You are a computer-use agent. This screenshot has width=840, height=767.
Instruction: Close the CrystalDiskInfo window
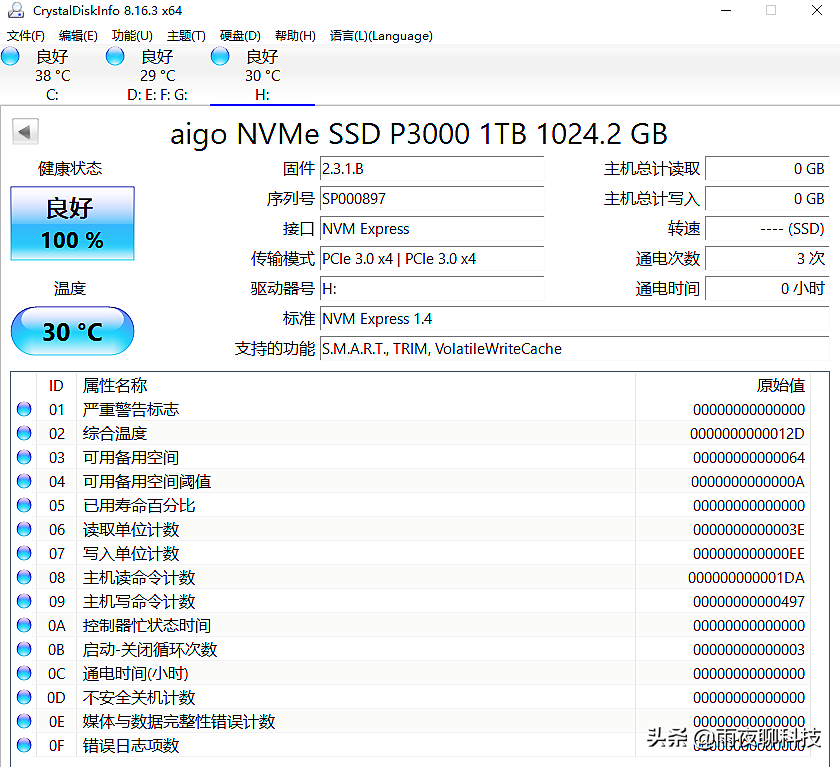click(x=817, y=10)
